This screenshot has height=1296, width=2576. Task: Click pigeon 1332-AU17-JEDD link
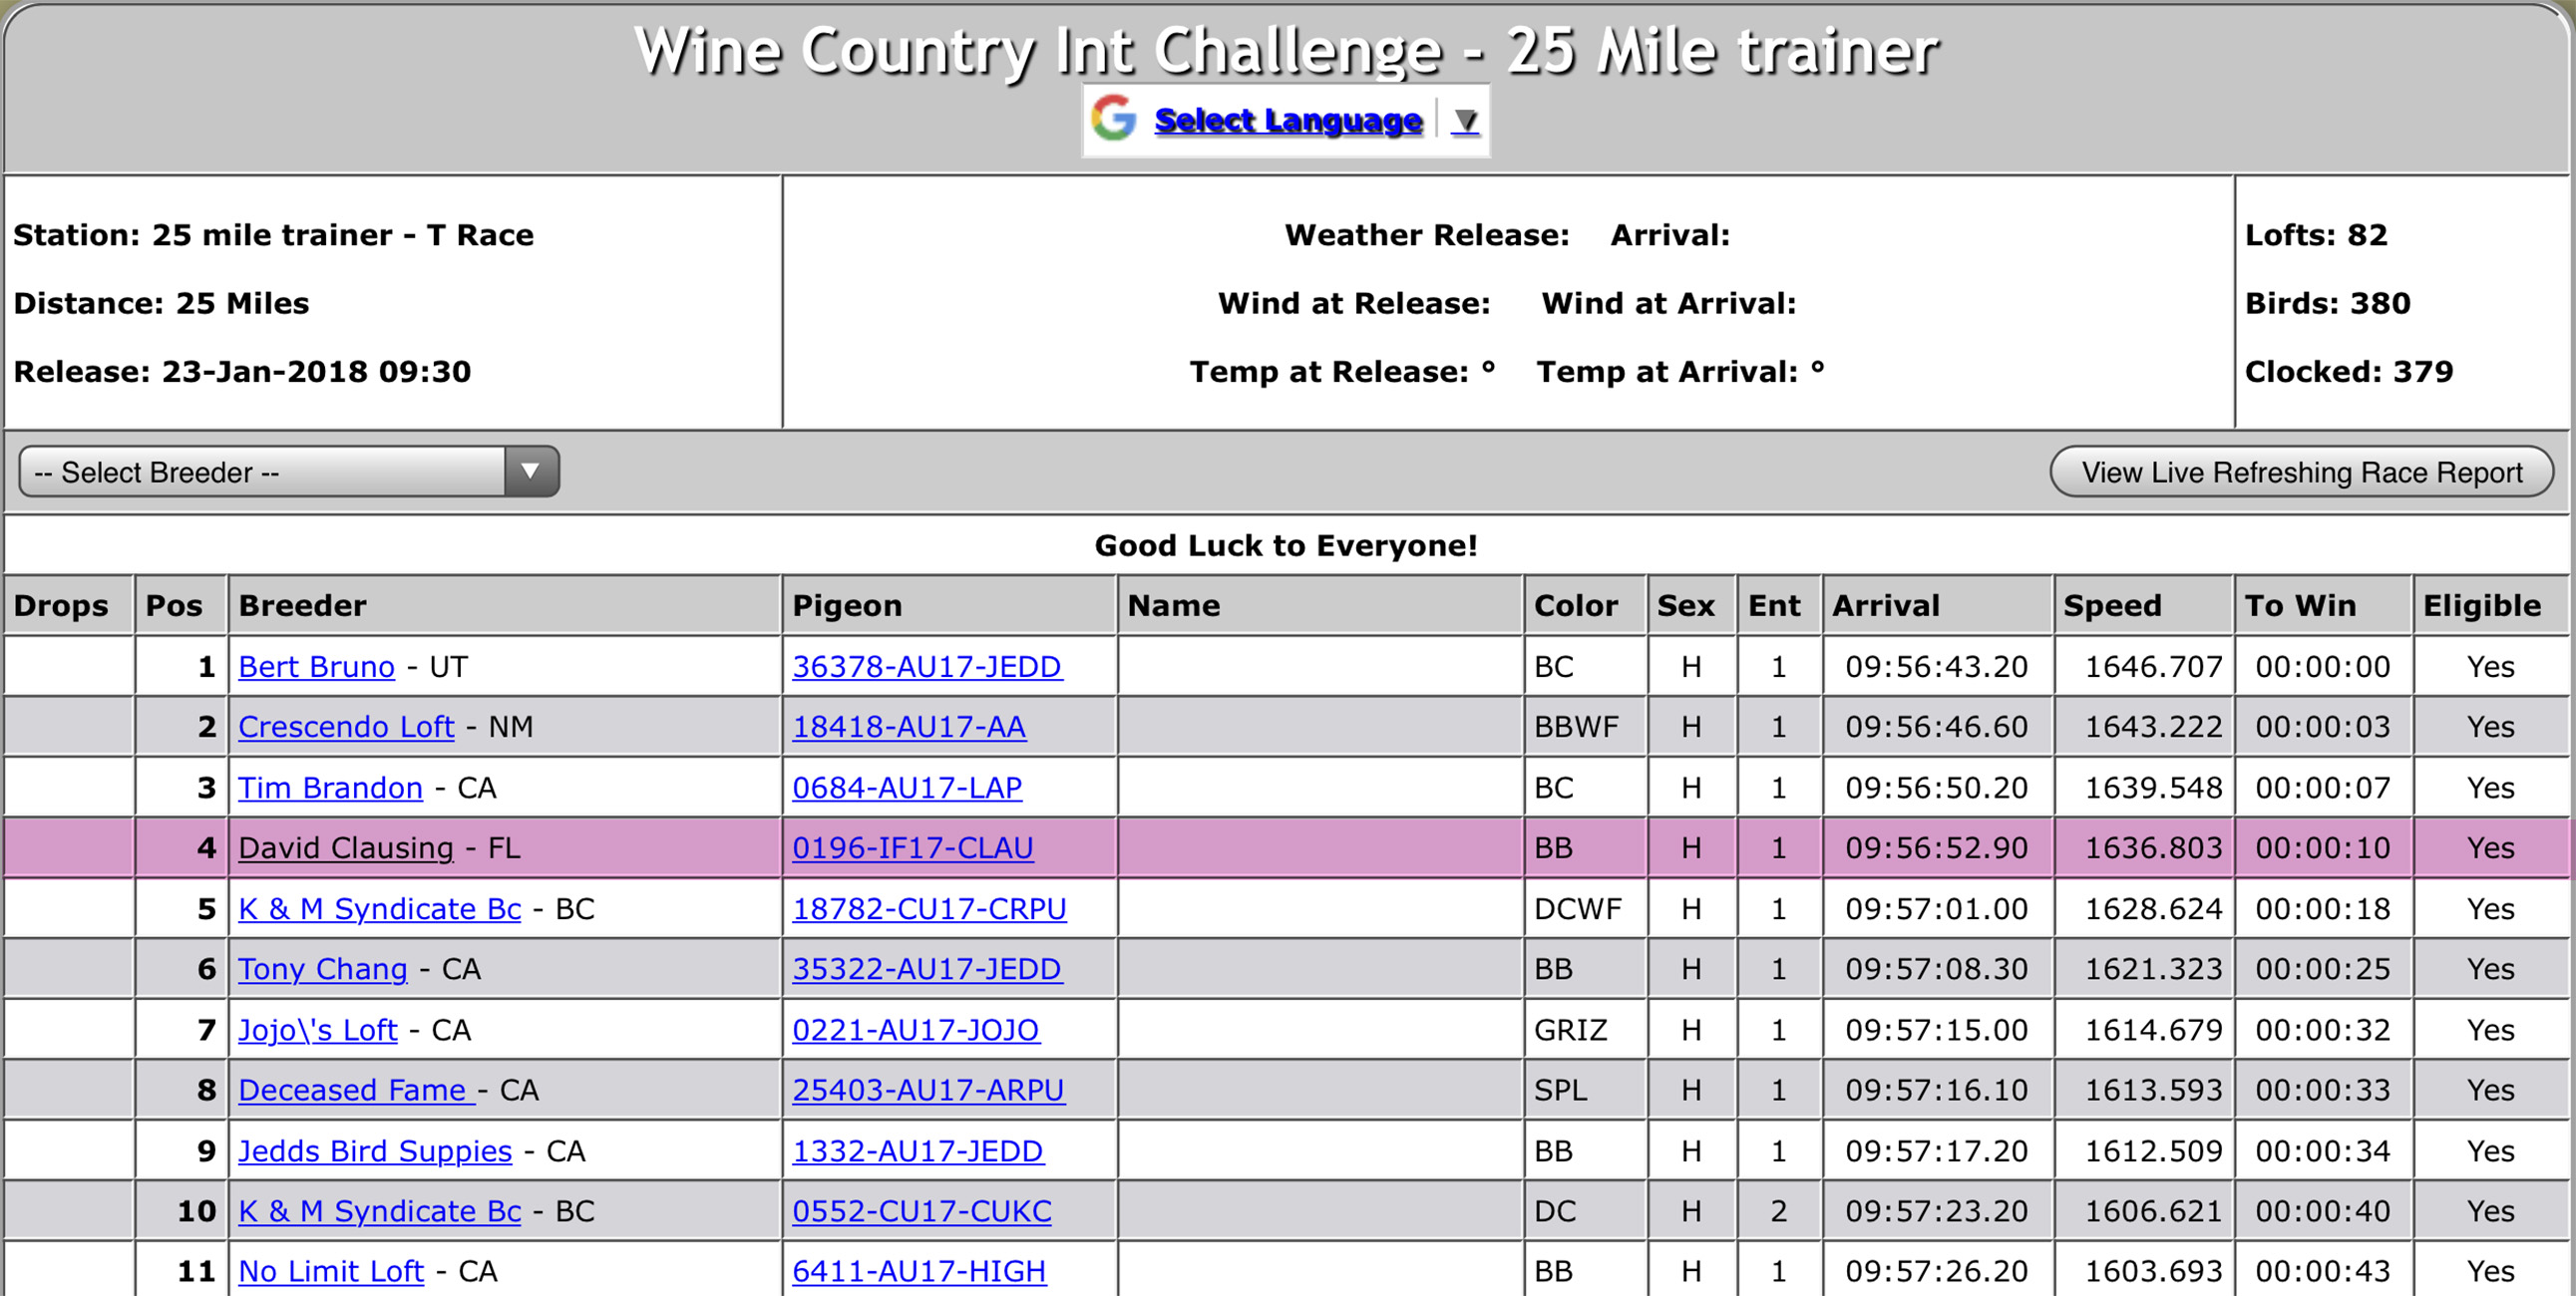[917, 1151]
